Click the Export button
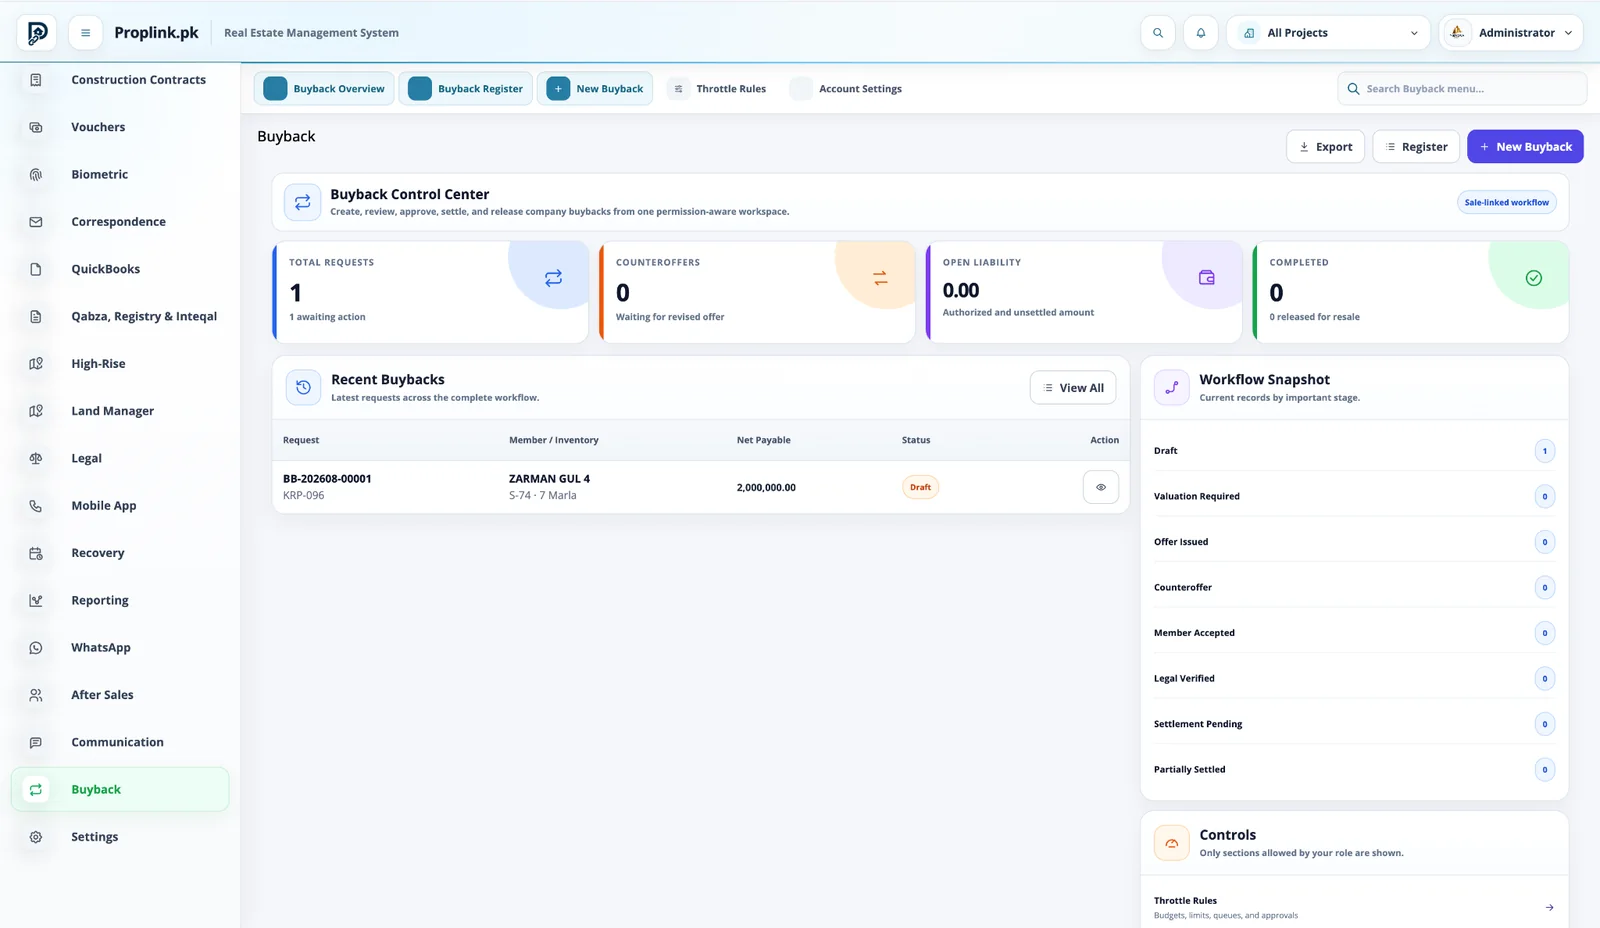The height and width of the screenshot is (928, 1600). coord(1326,147)
